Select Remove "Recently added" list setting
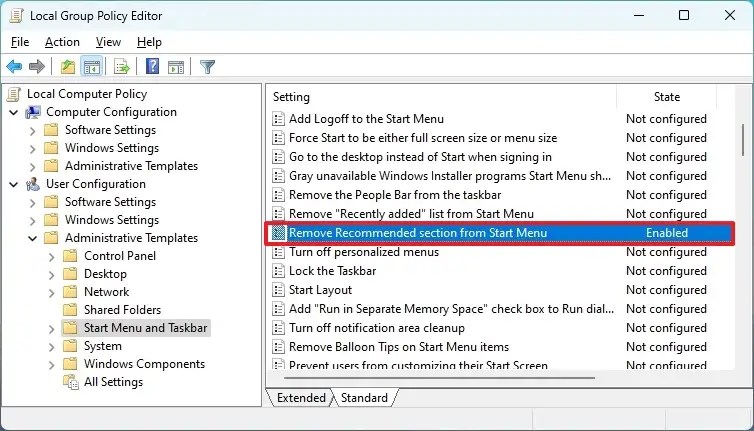 click(x=411, y=214)
